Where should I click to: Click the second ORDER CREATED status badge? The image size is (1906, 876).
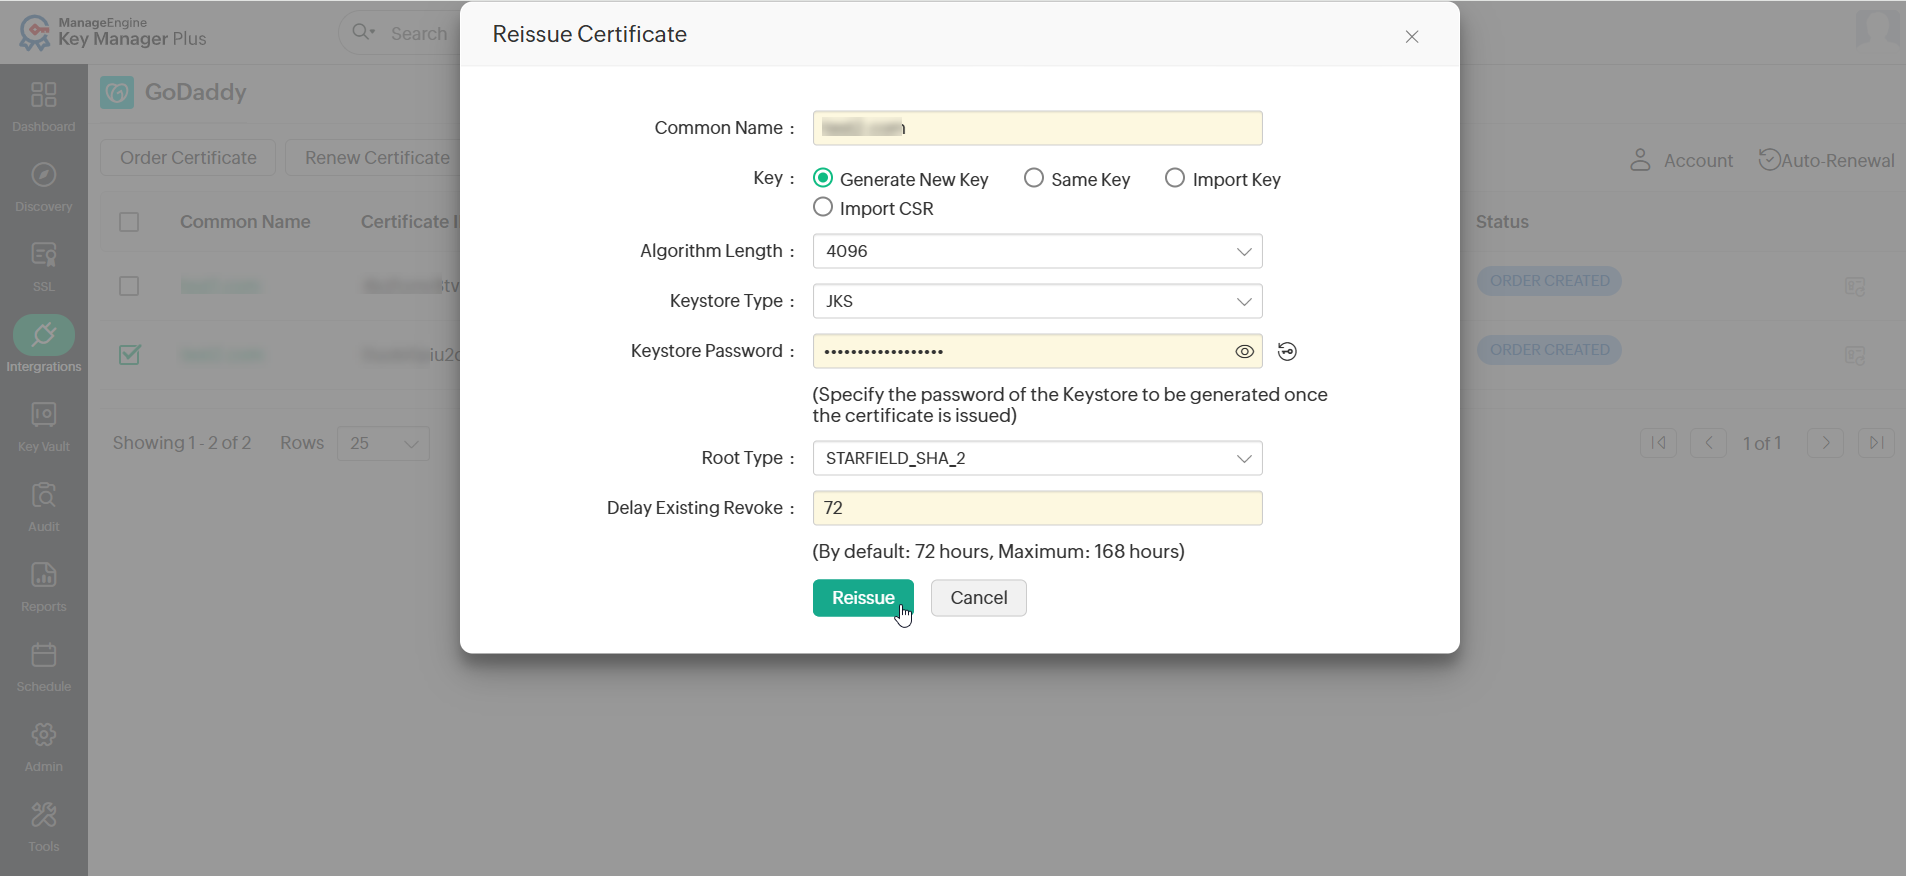1549,350
